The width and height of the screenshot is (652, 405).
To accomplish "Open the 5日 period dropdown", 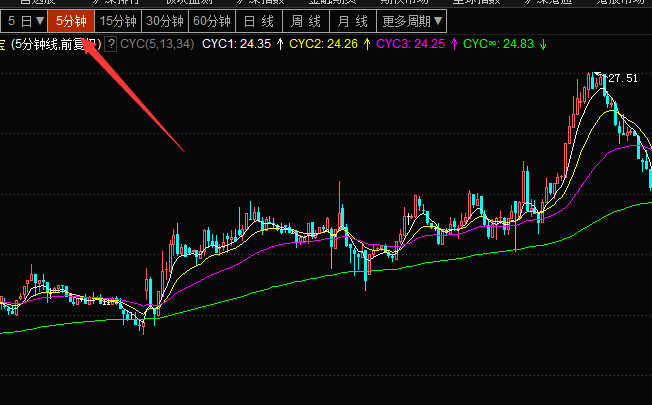I will [24, 21].
